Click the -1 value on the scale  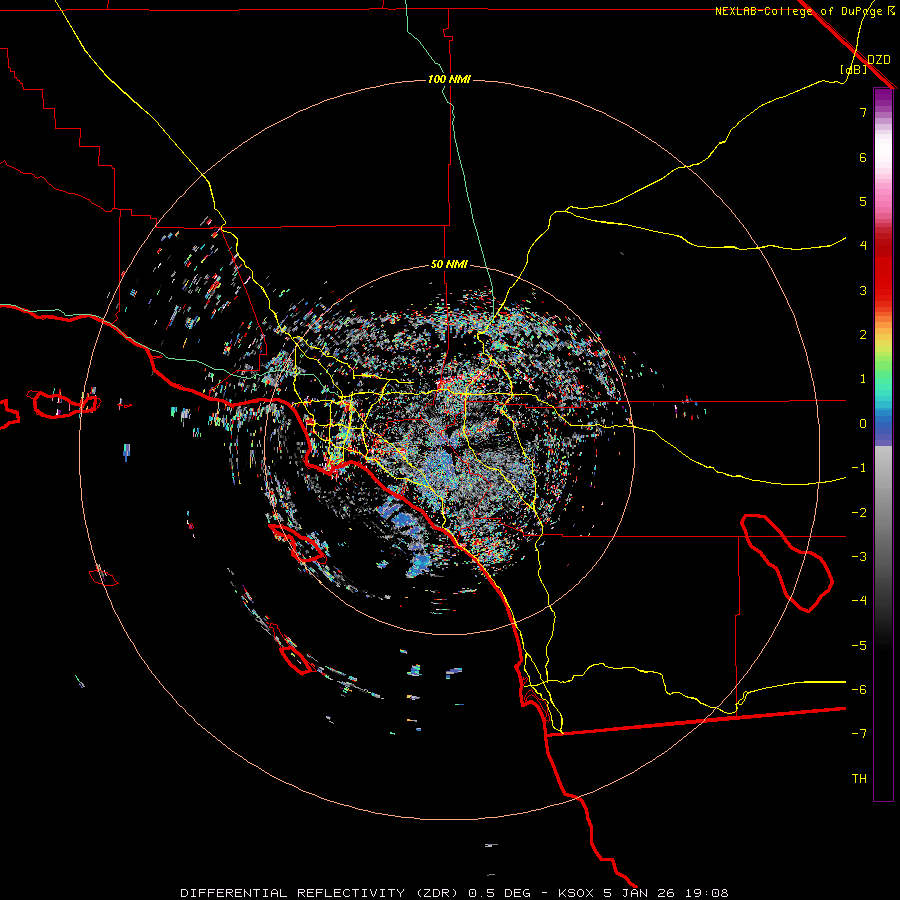coord(859,468)
